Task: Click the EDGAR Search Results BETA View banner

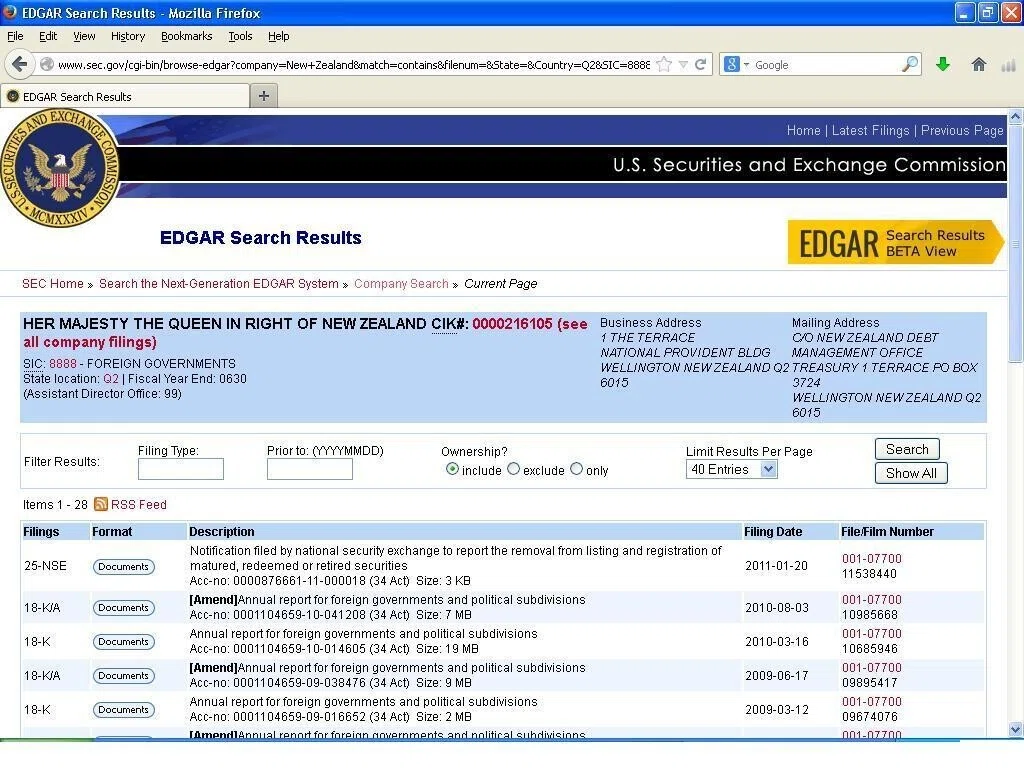Action: [x=895, y=242]
